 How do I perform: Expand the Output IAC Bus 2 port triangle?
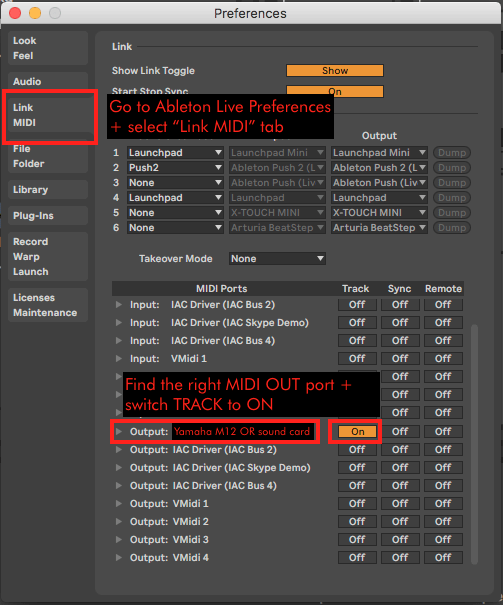119,450
